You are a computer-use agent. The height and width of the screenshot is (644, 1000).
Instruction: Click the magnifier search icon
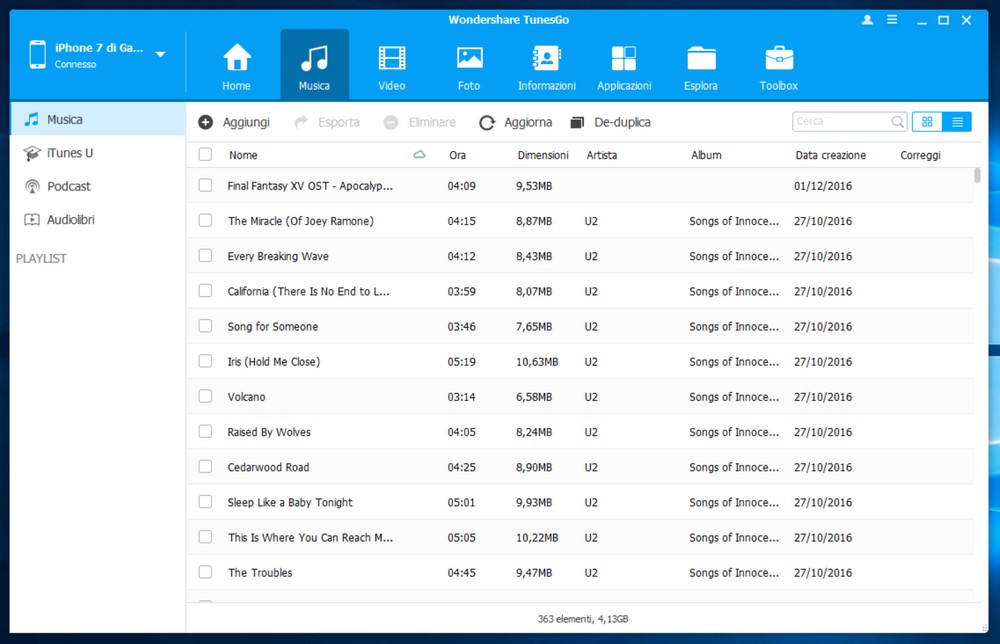click(897, 121)
